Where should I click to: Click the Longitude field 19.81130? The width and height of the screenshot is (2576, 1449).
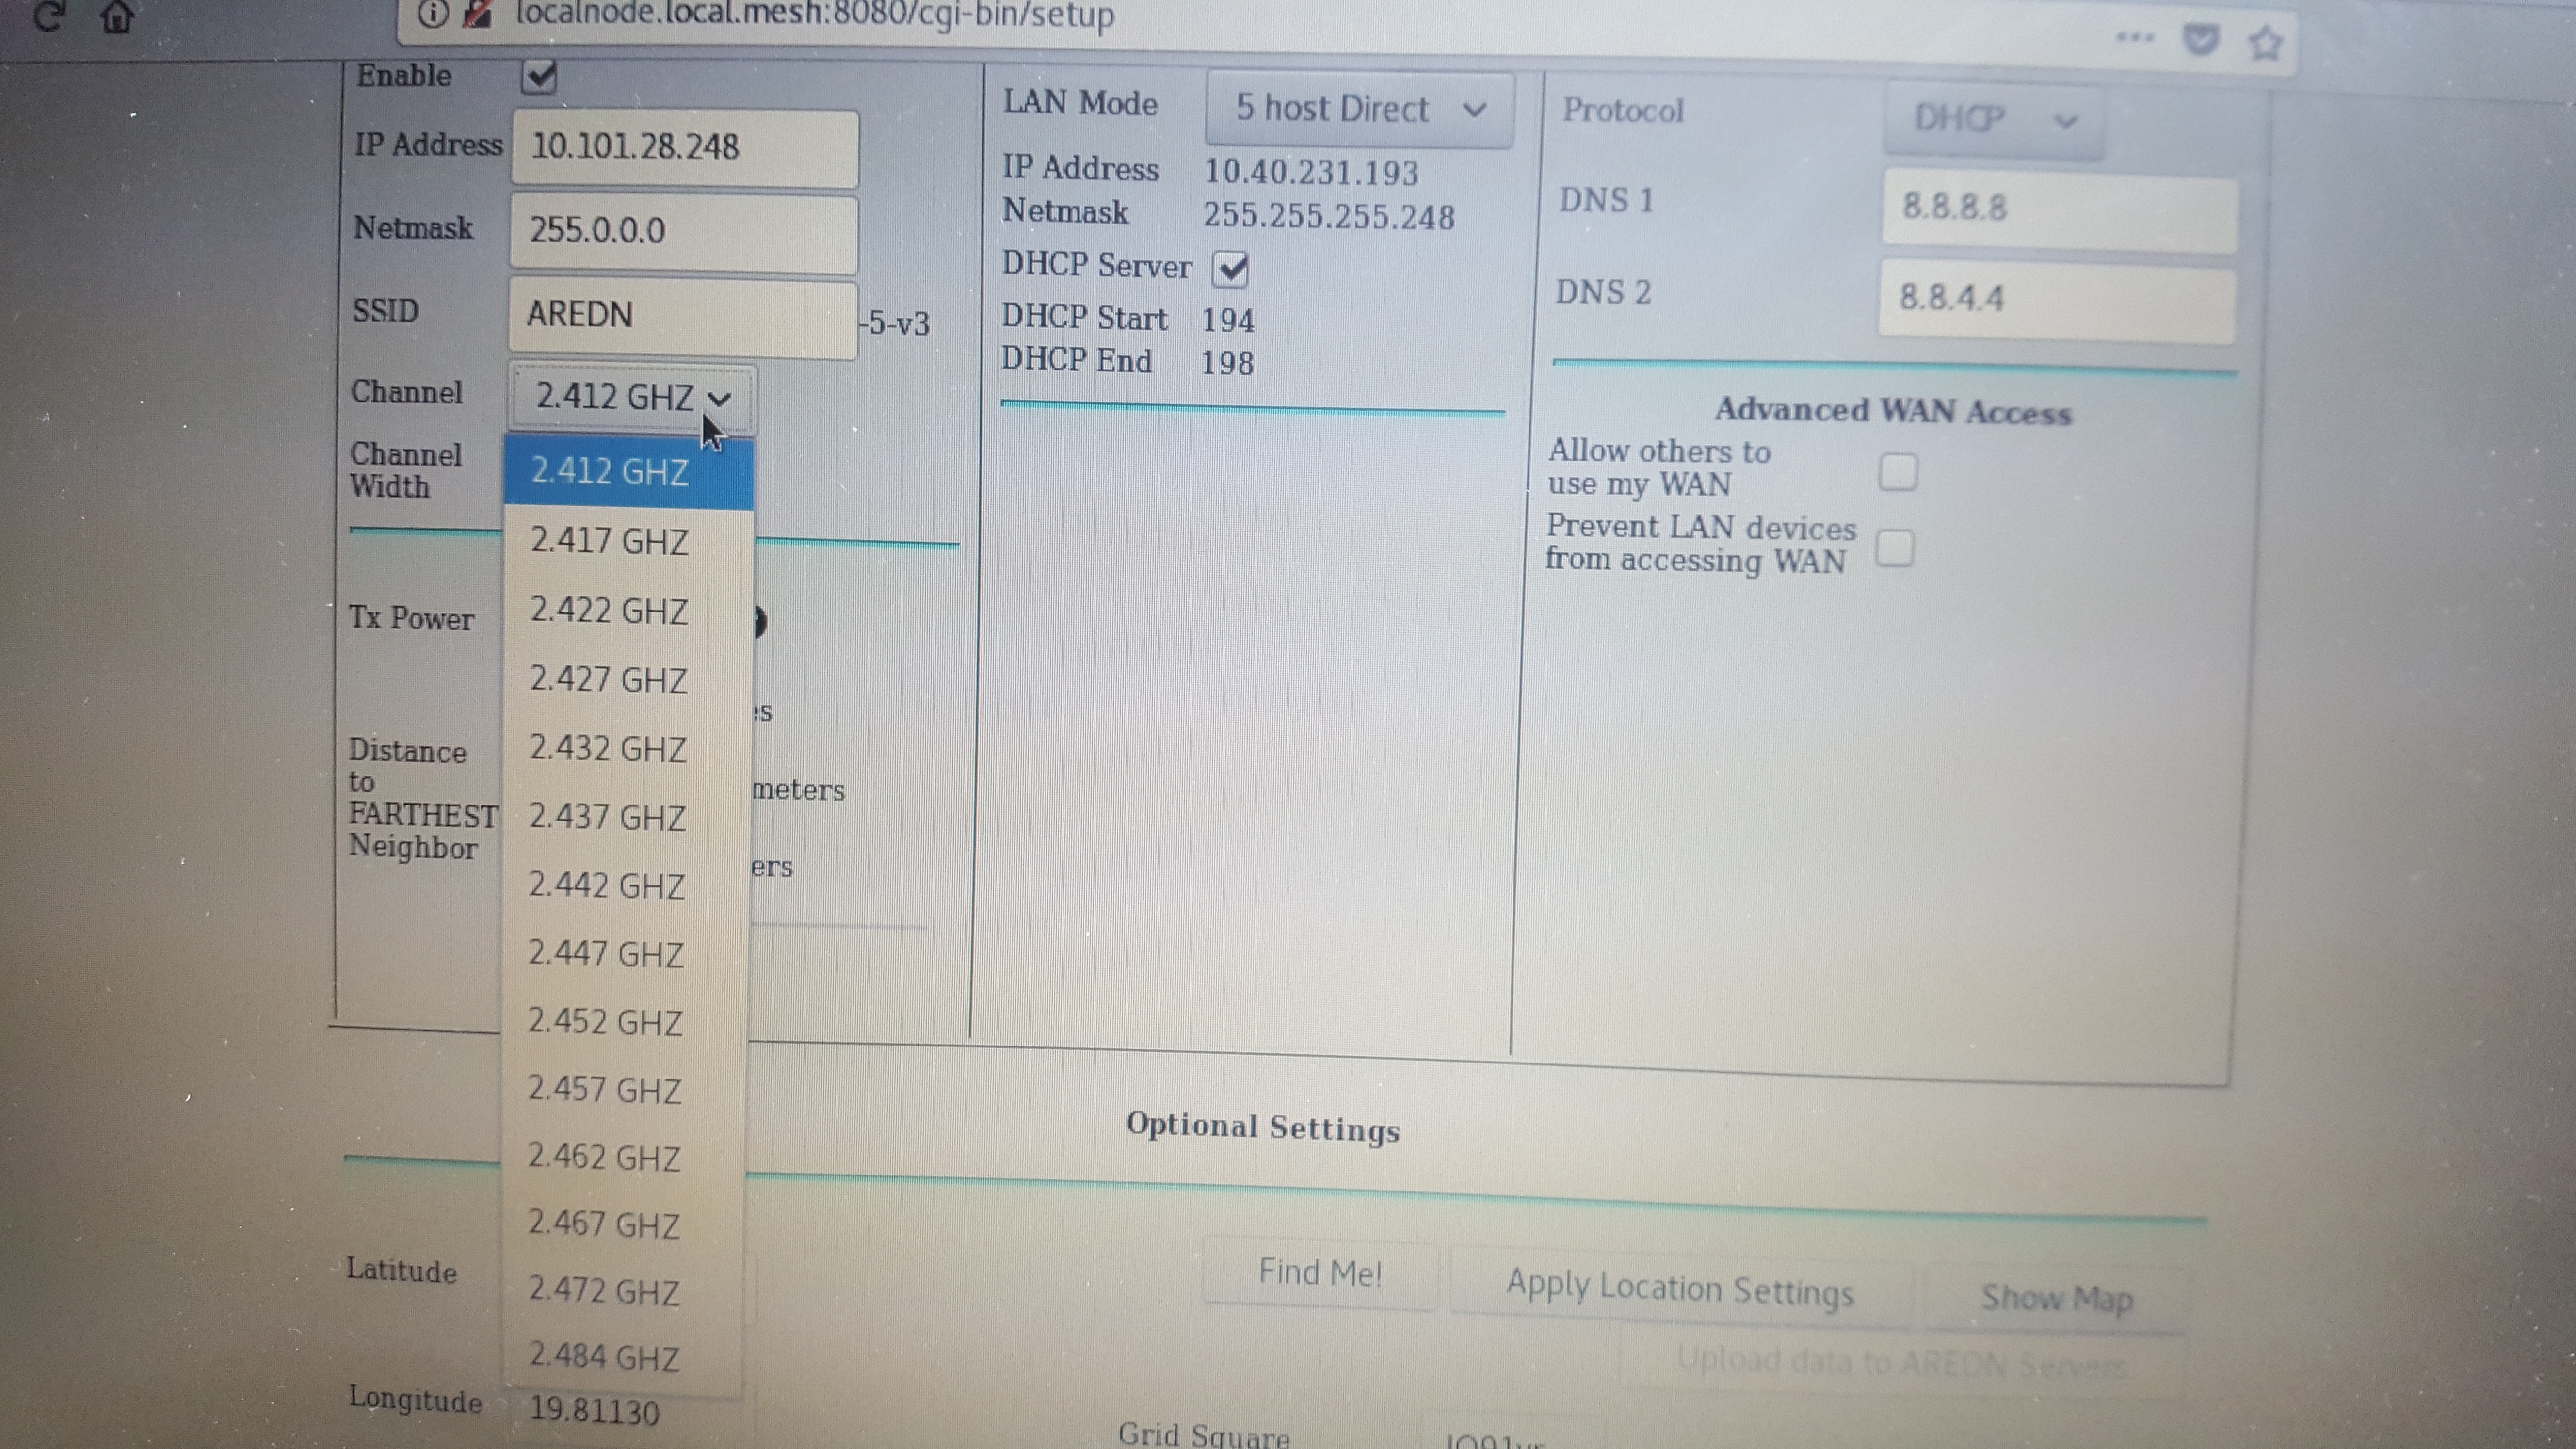point(630,1411)
